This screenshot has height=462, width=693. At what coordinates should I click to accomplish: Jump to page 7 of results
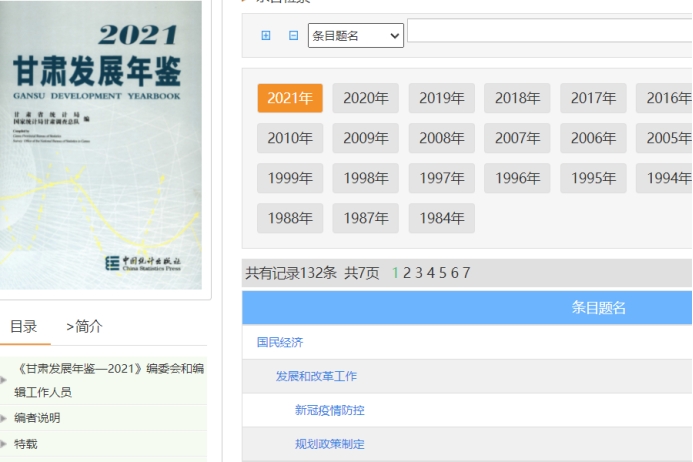[466, 273]
